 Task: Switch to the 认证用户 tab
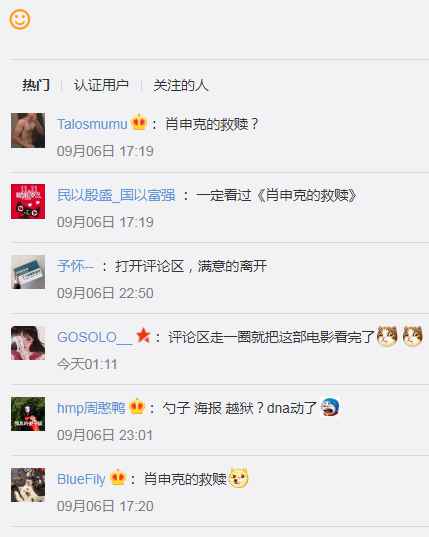(x=101, y=85)
